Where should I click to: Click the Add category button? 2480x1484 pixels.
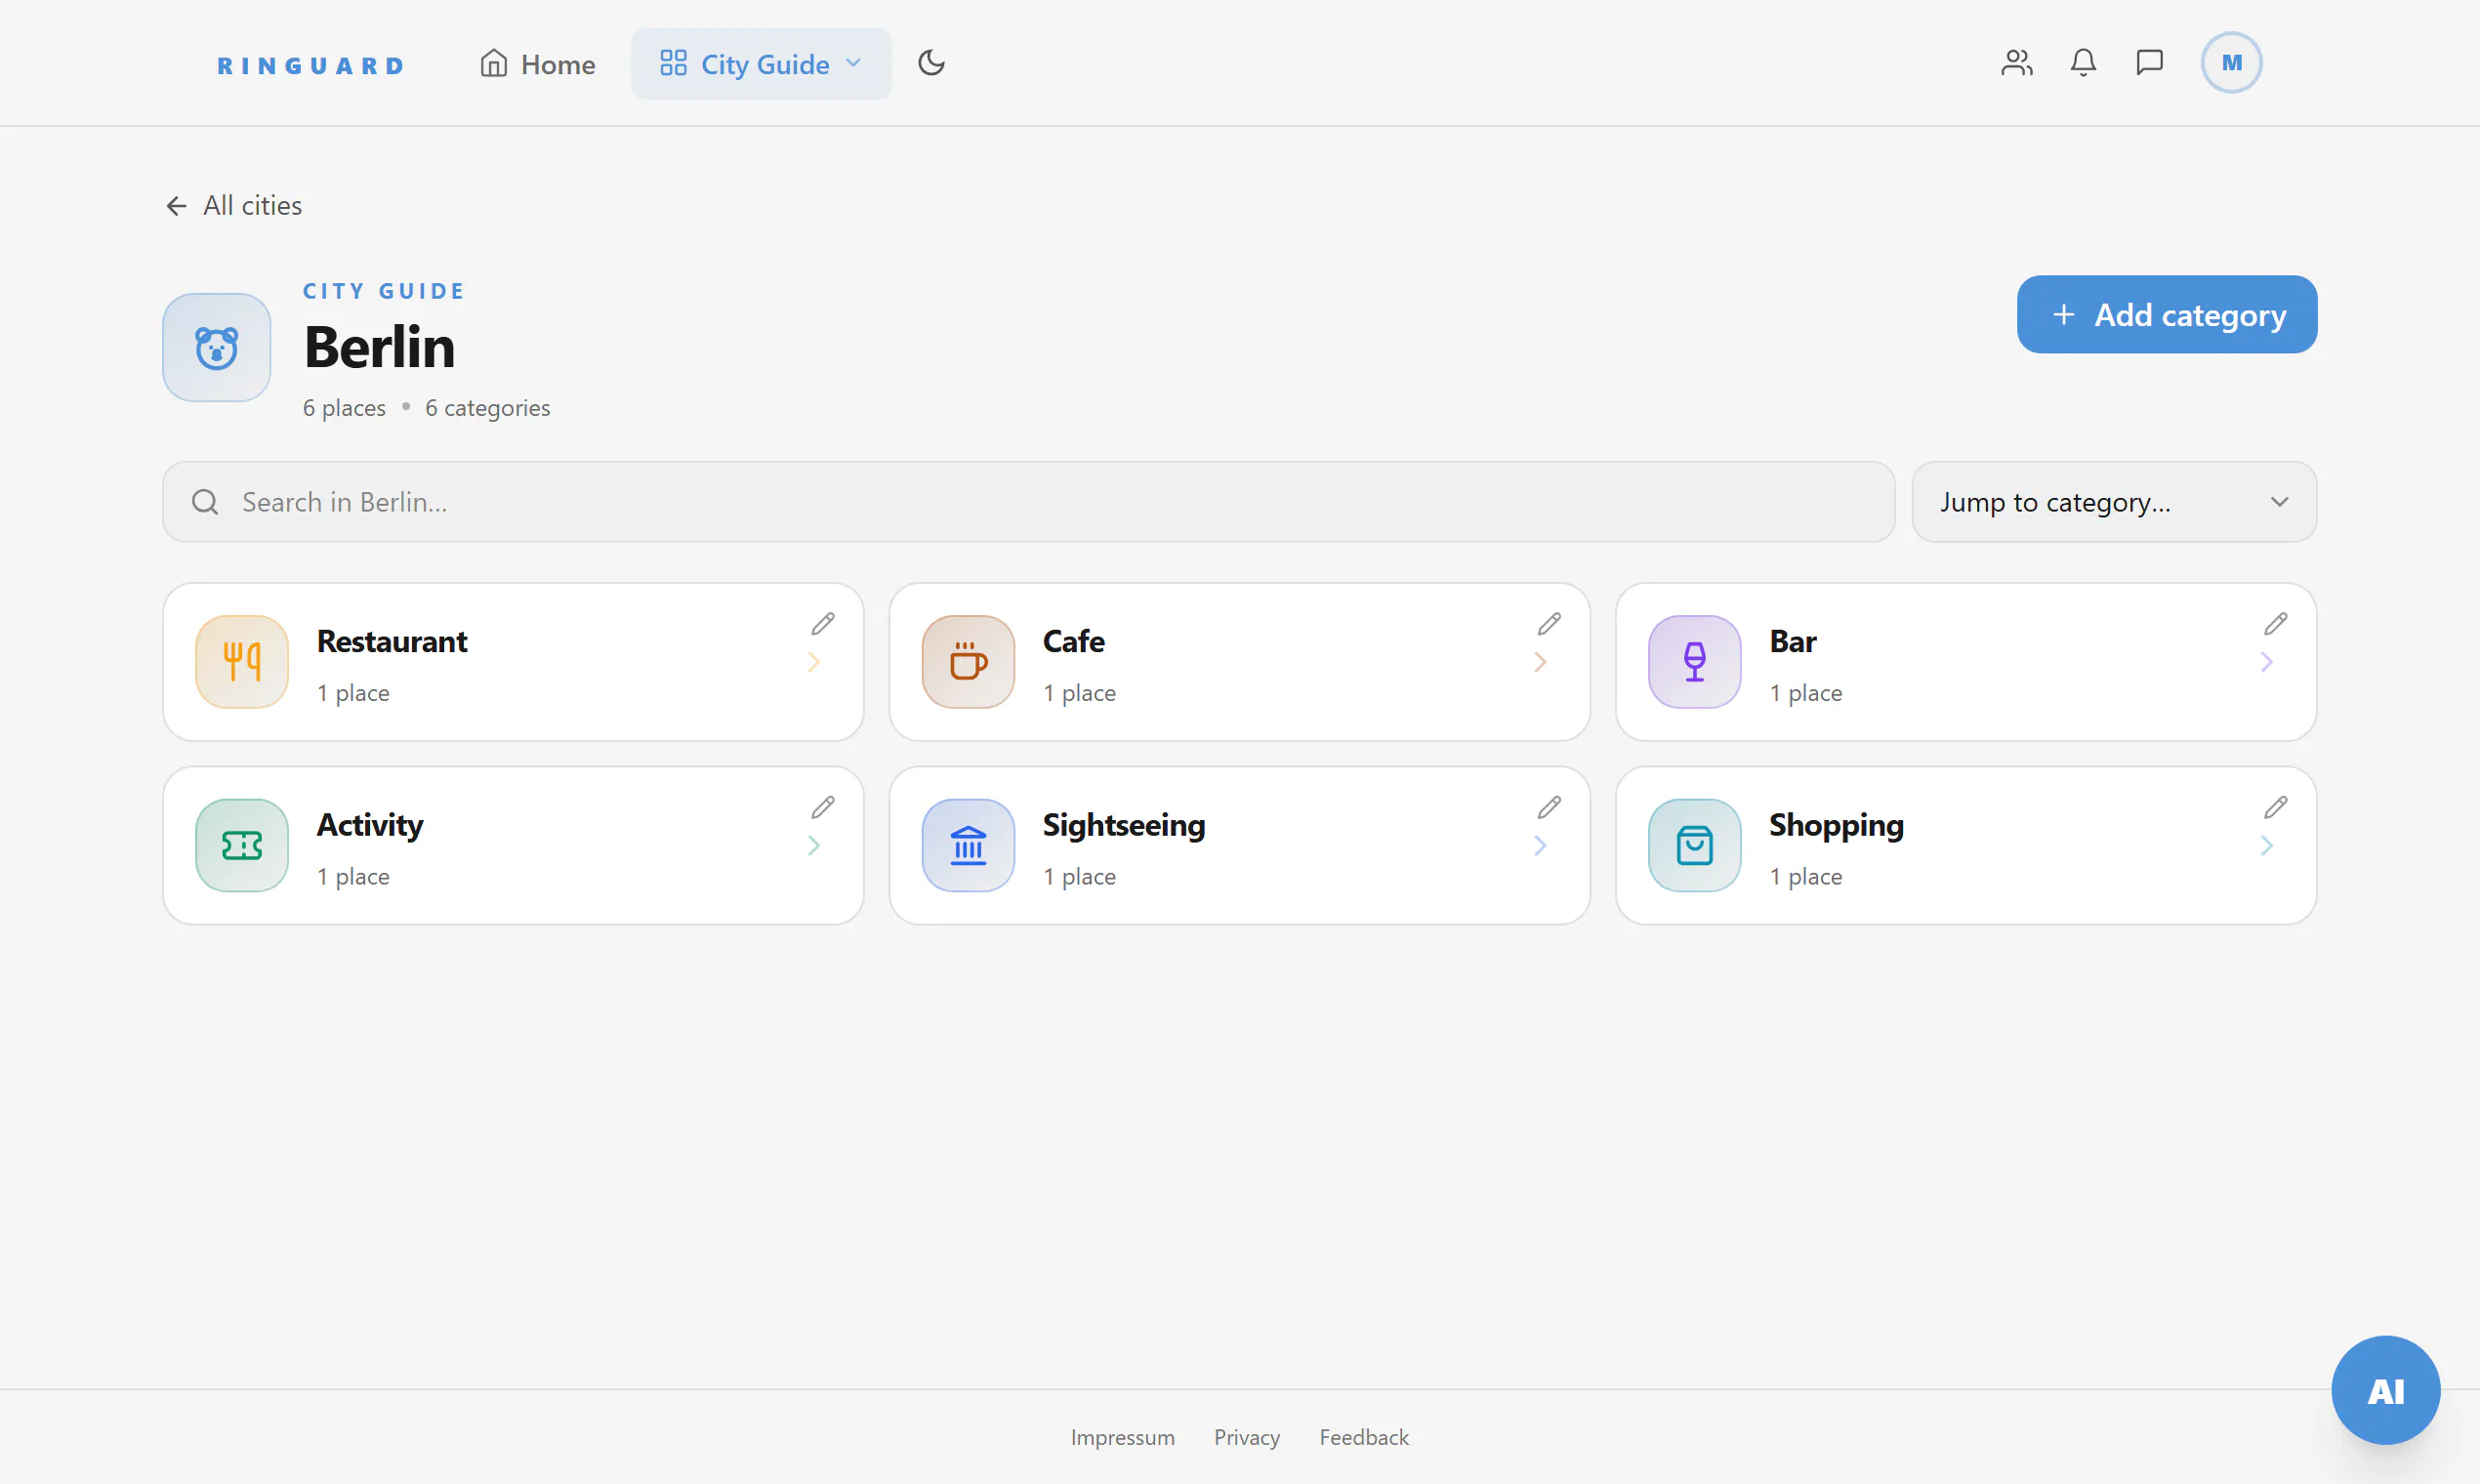2166,315
